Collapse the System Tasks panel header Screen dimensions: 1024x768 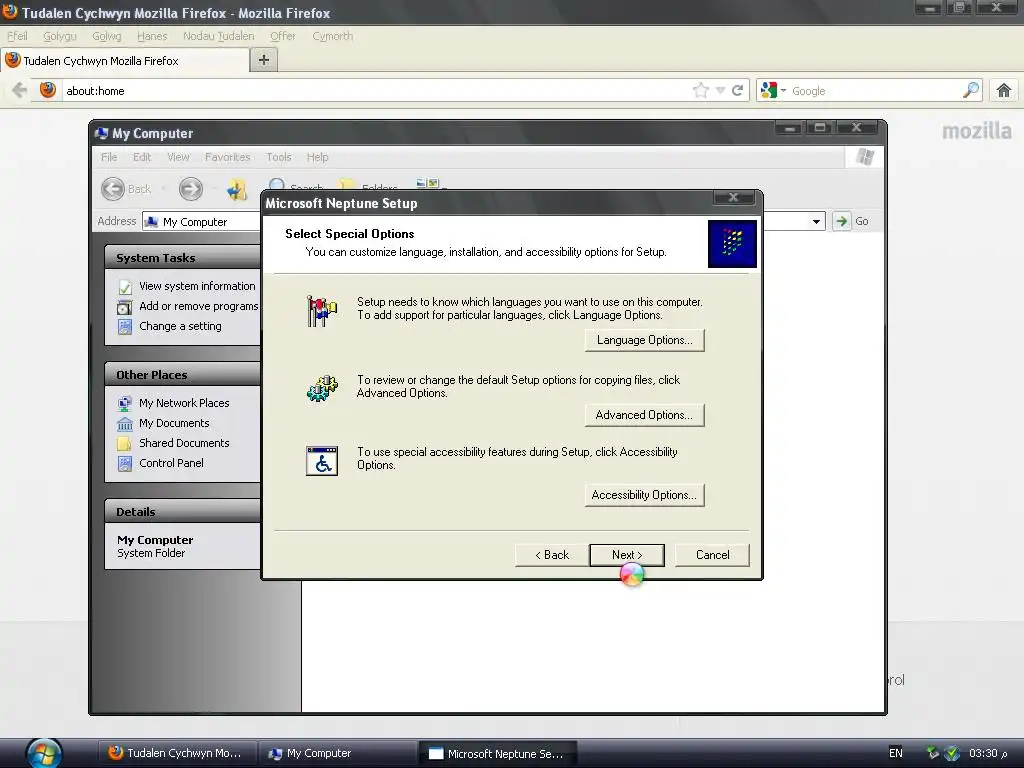tap(182, 257)
